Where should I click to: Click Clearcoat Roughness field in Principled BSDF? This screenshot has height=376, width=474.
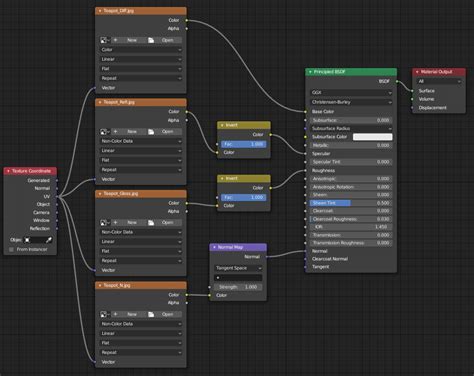click(x=351, y=219)
